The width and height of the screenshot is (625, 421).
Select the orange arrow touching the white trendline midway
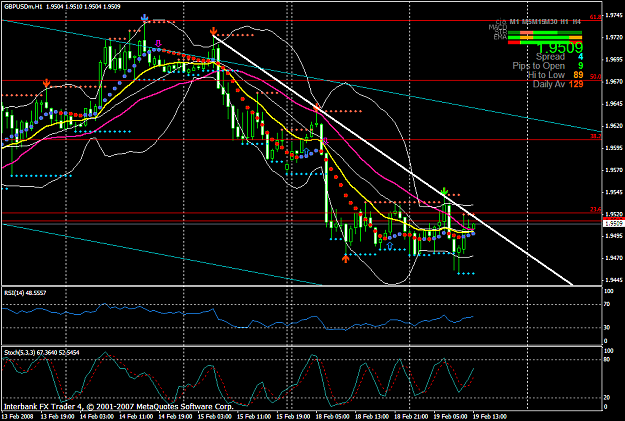coord(317,107)
